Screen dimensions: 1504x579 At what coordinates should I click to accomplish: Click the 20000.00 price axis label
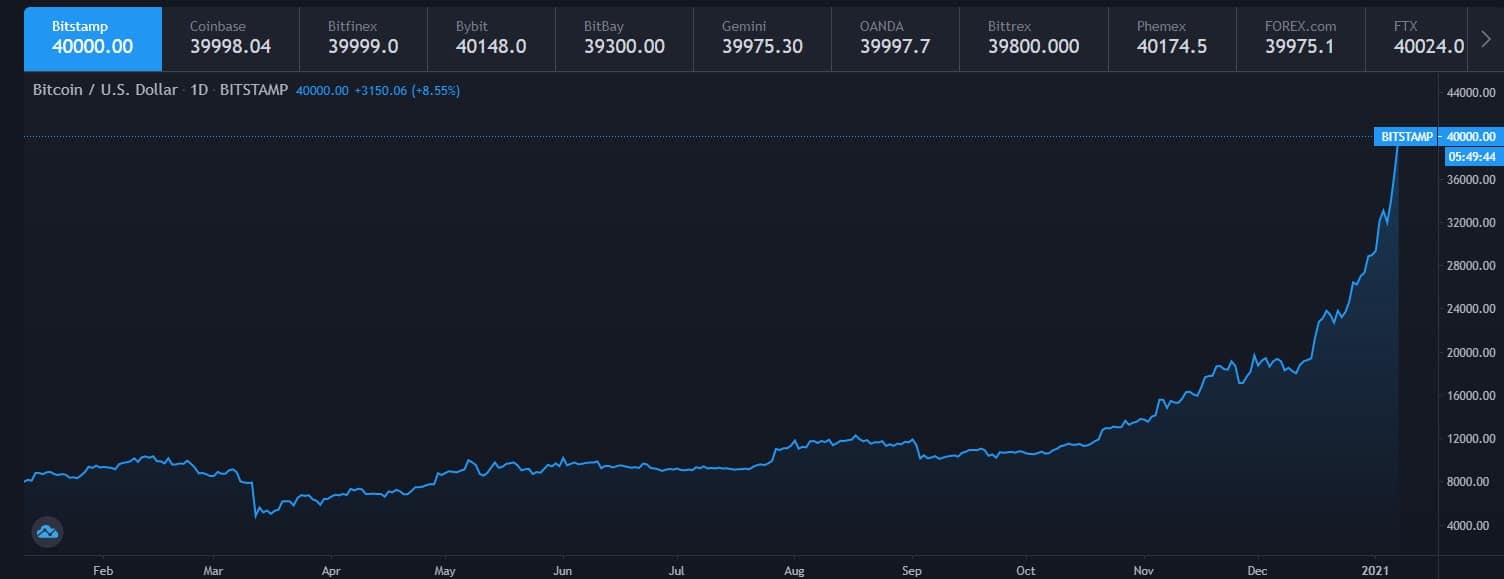[1471, 352]
